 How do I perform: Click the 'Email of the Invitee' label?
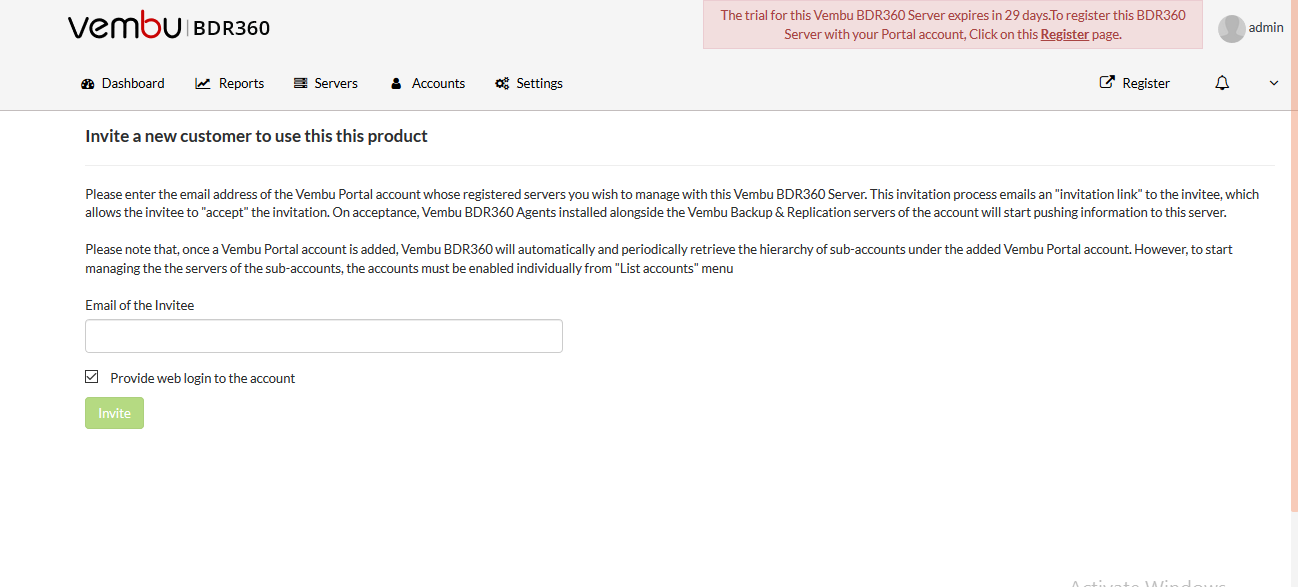(140, 306)
